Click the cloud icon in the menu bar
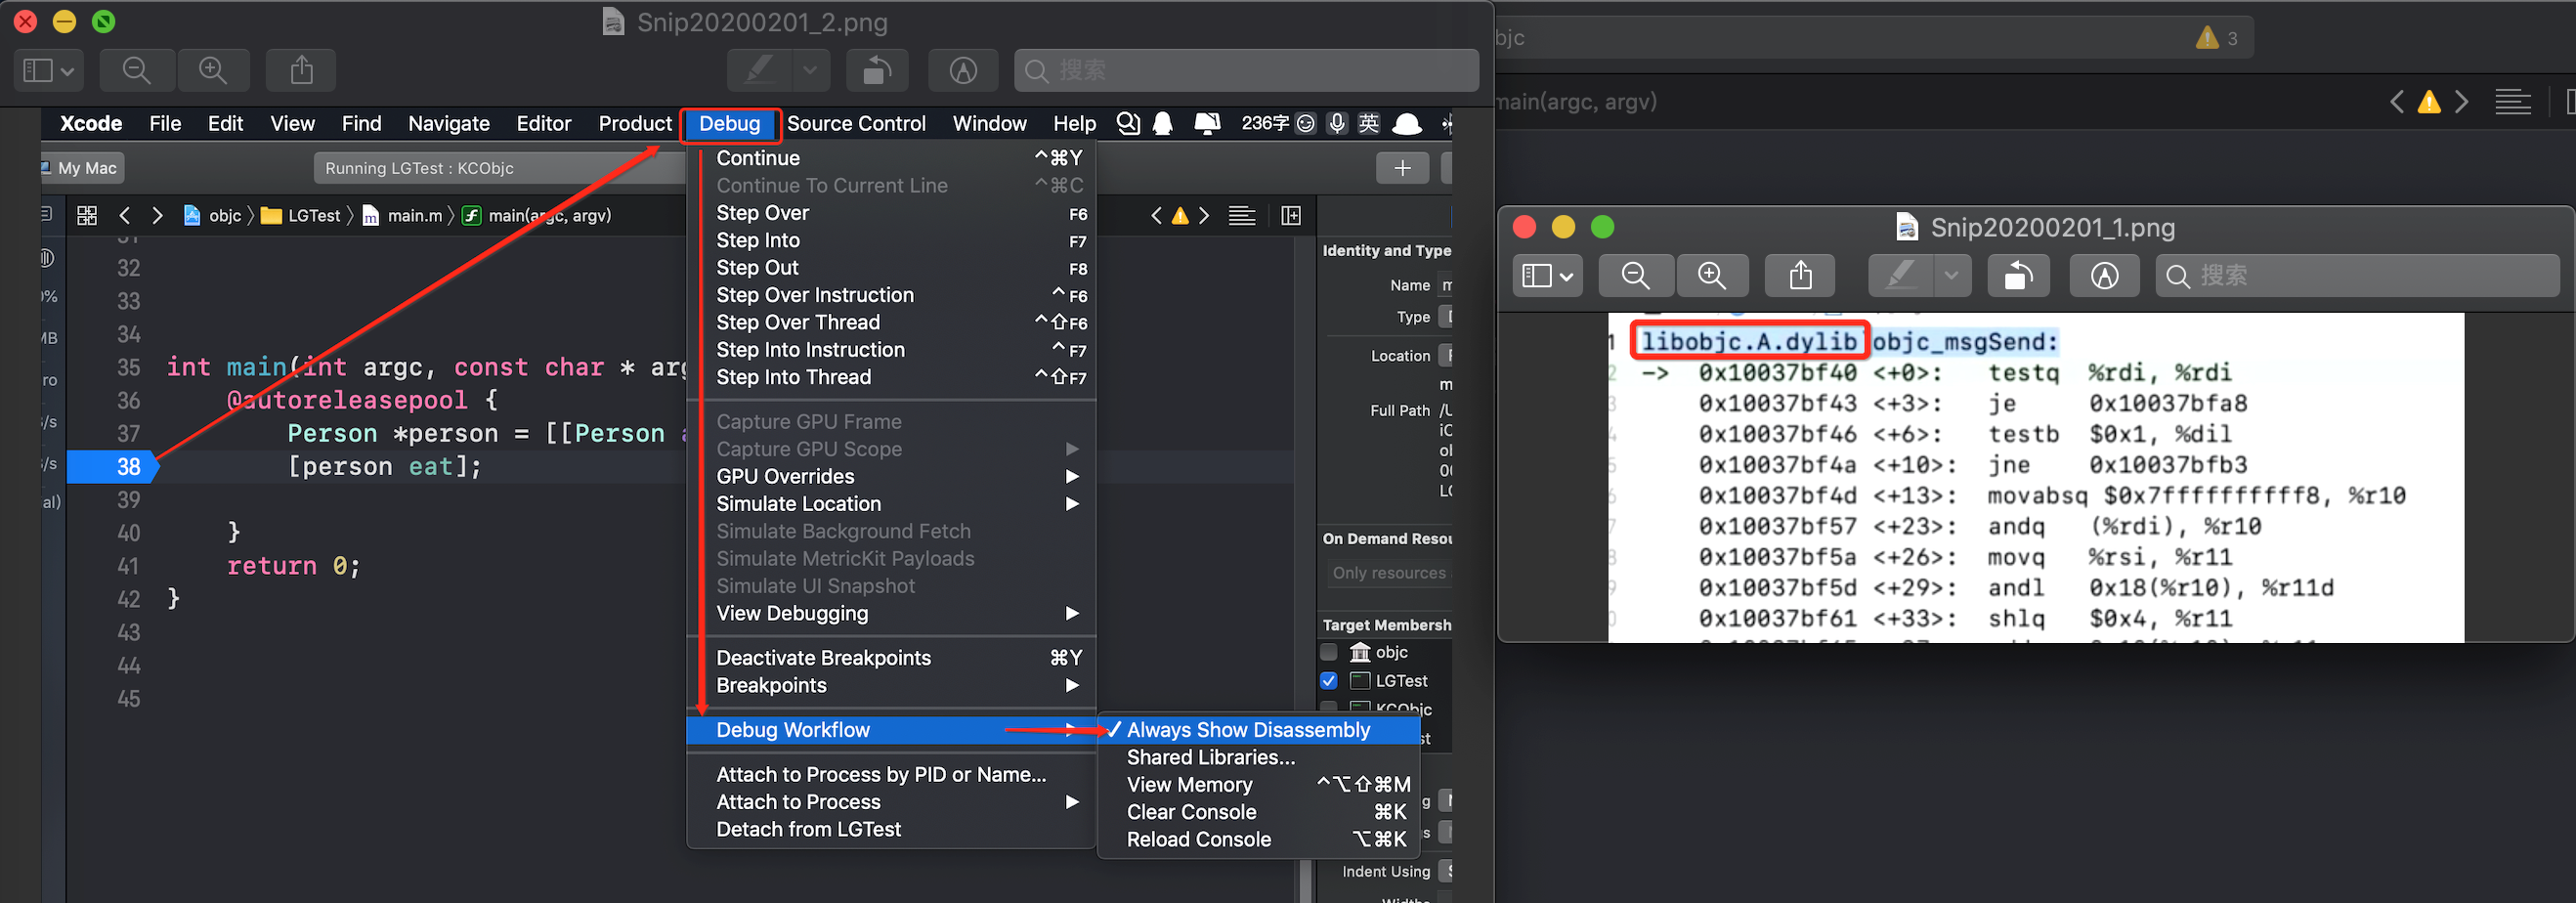 [1406, 123]
